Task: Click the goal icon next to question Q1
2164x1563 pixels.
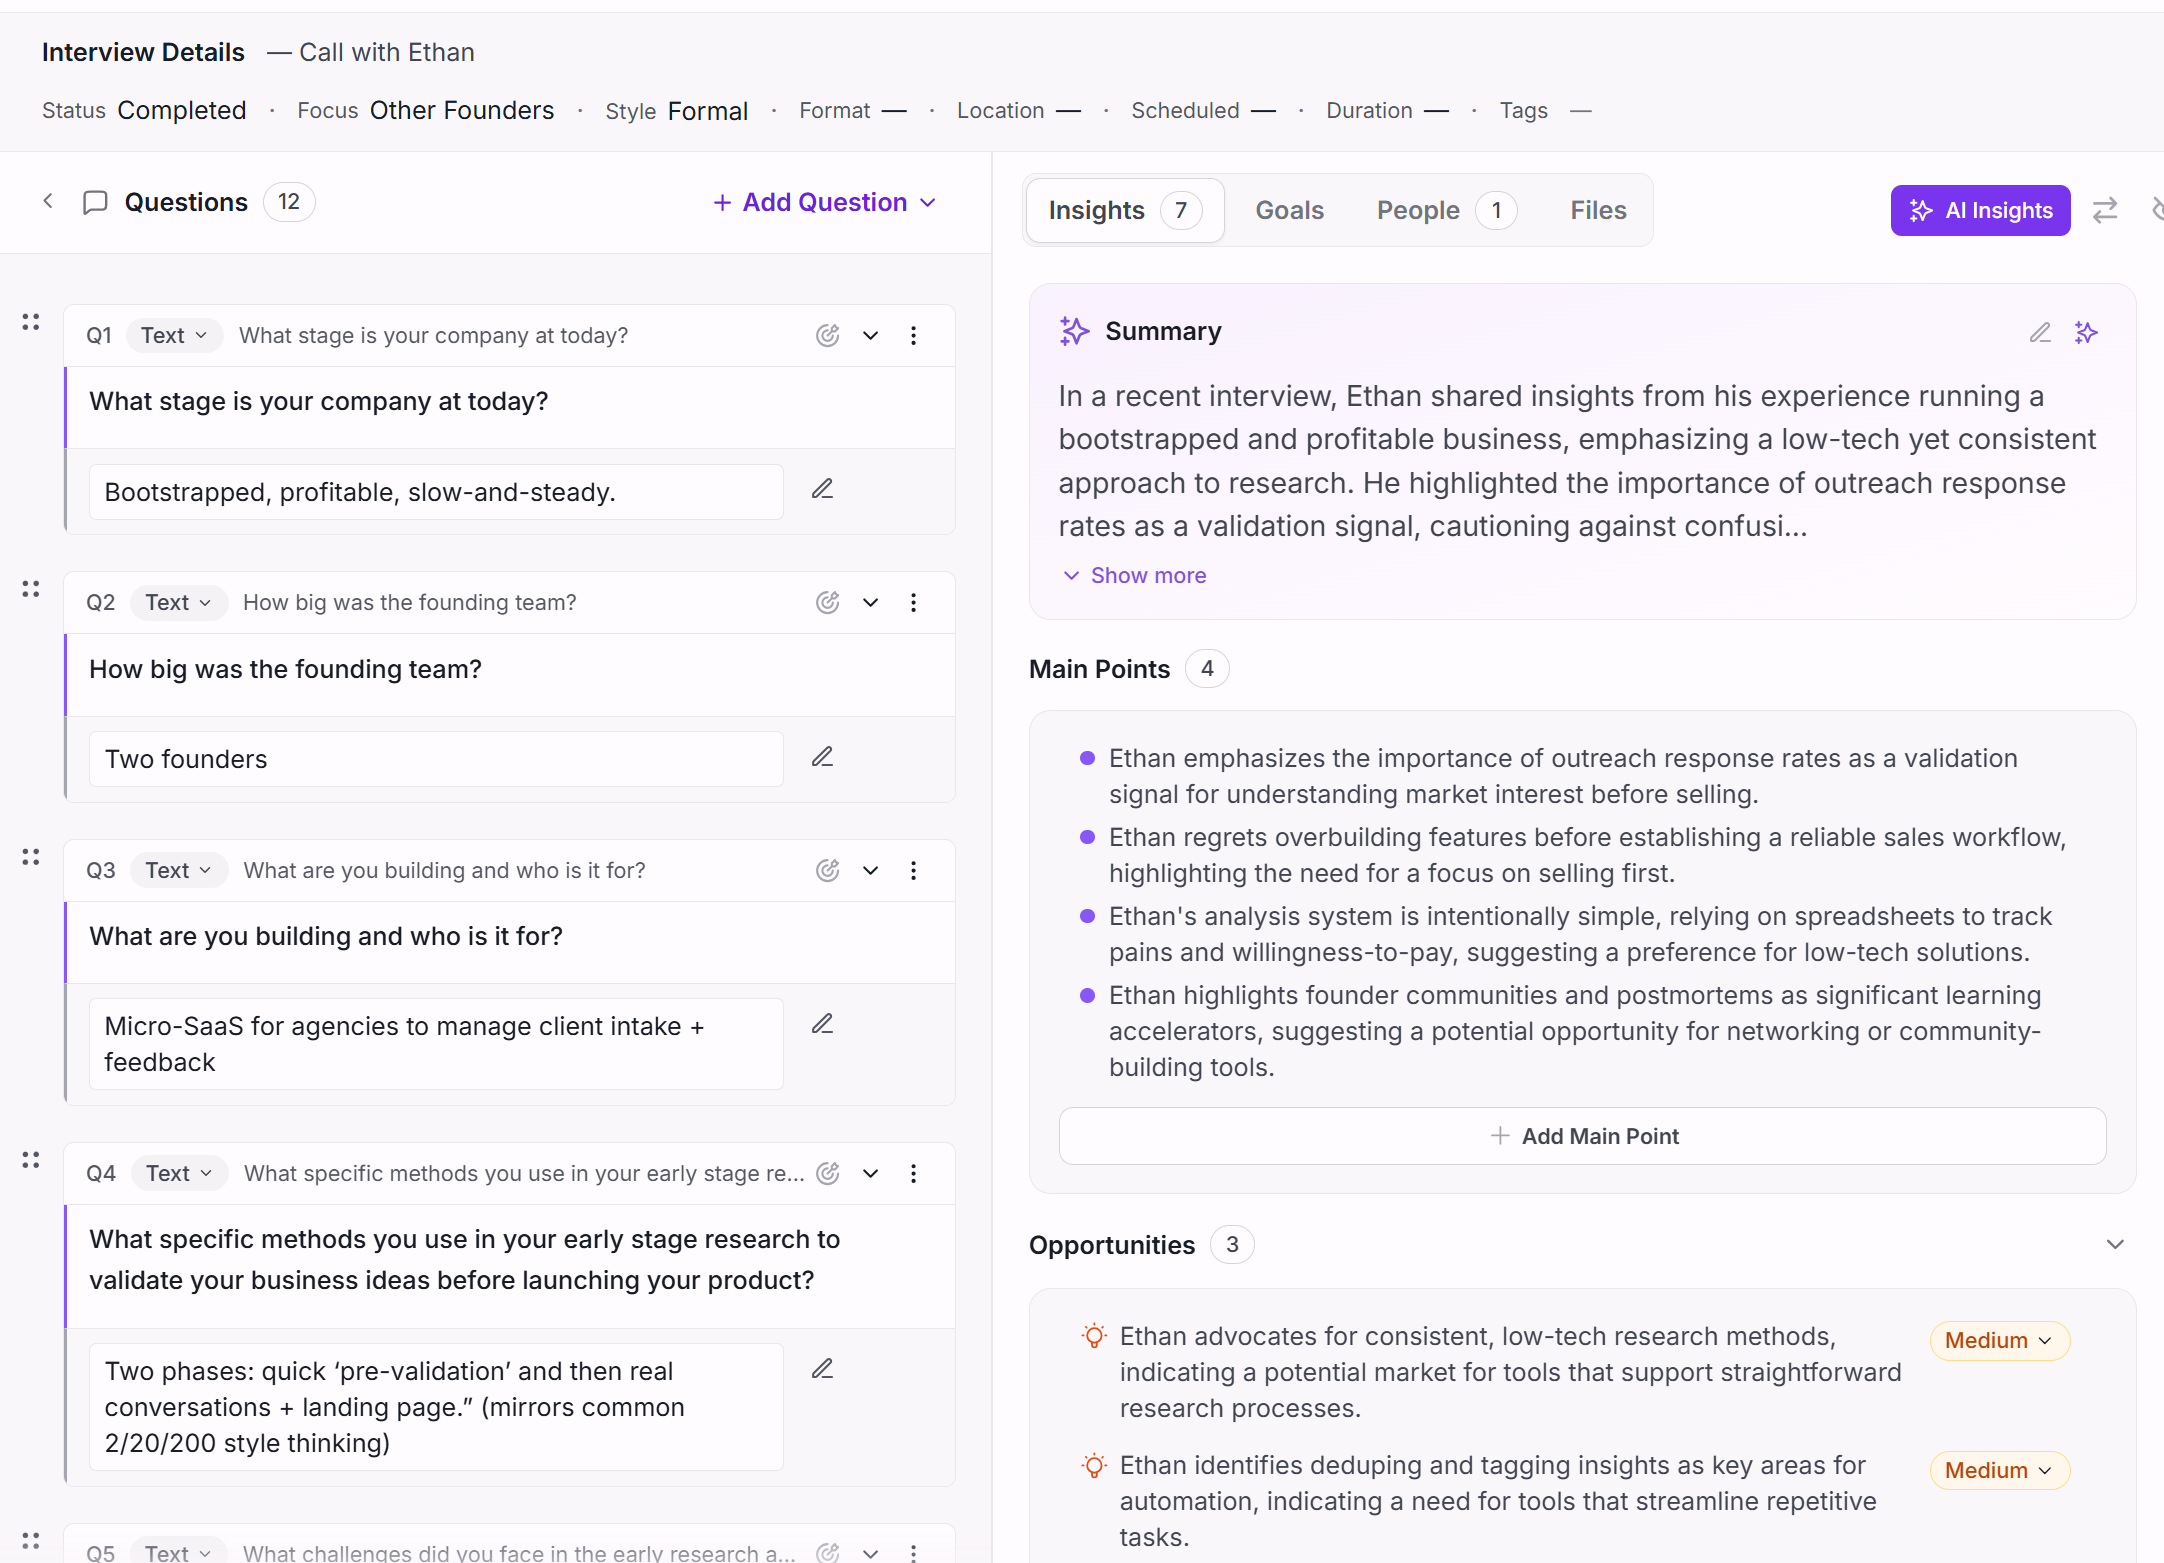Action: click(827, 335)
